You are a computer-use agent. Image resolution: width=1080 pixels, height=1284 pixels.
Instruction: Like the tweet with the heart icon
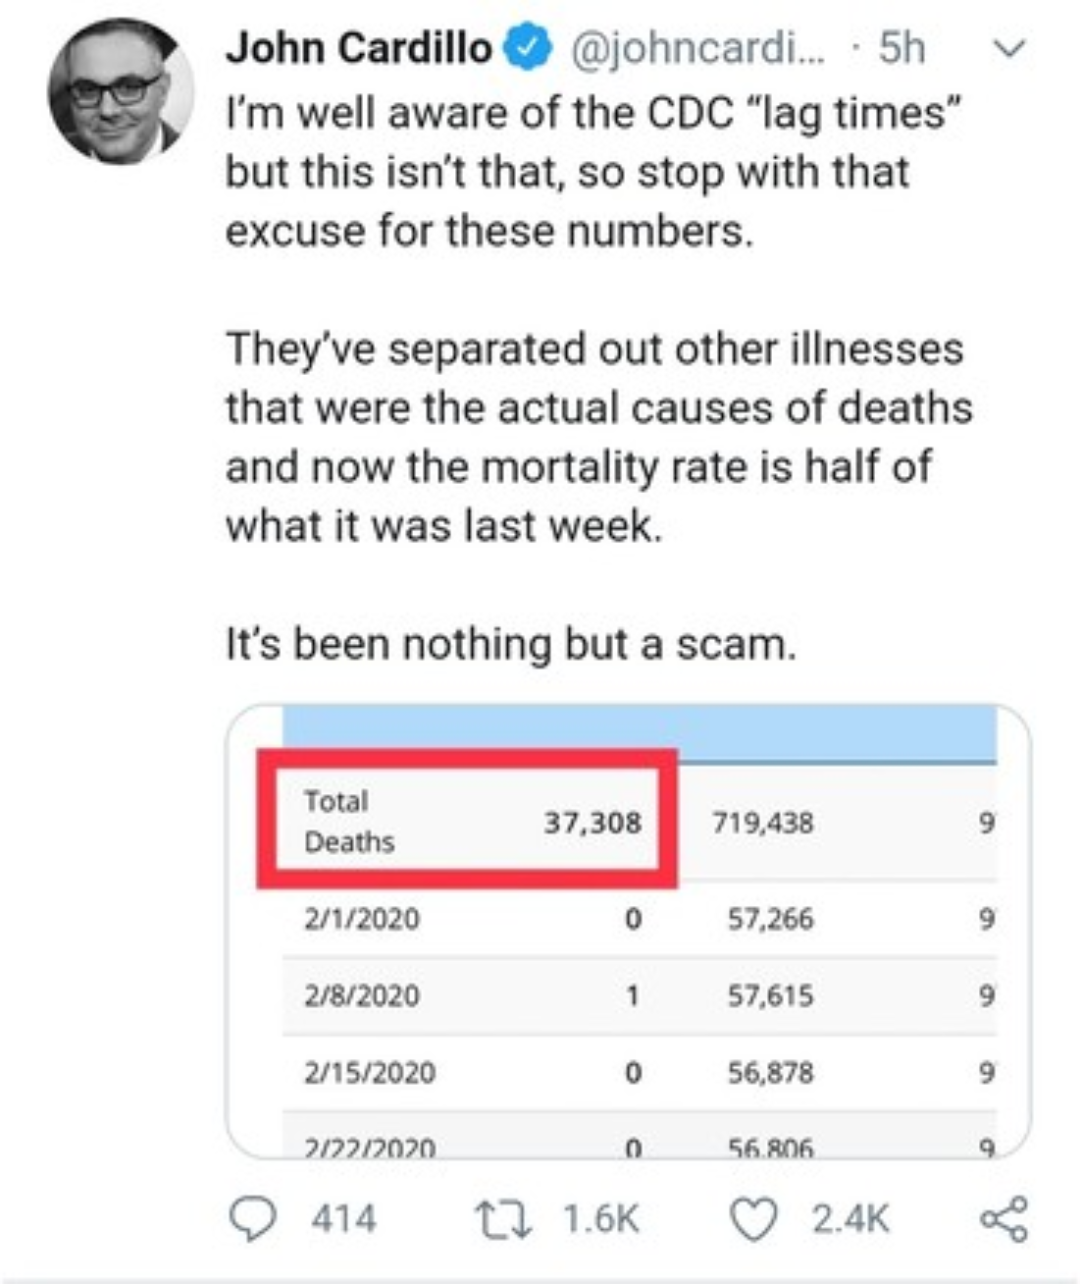pyautogui.click(x=756, y=1218)
